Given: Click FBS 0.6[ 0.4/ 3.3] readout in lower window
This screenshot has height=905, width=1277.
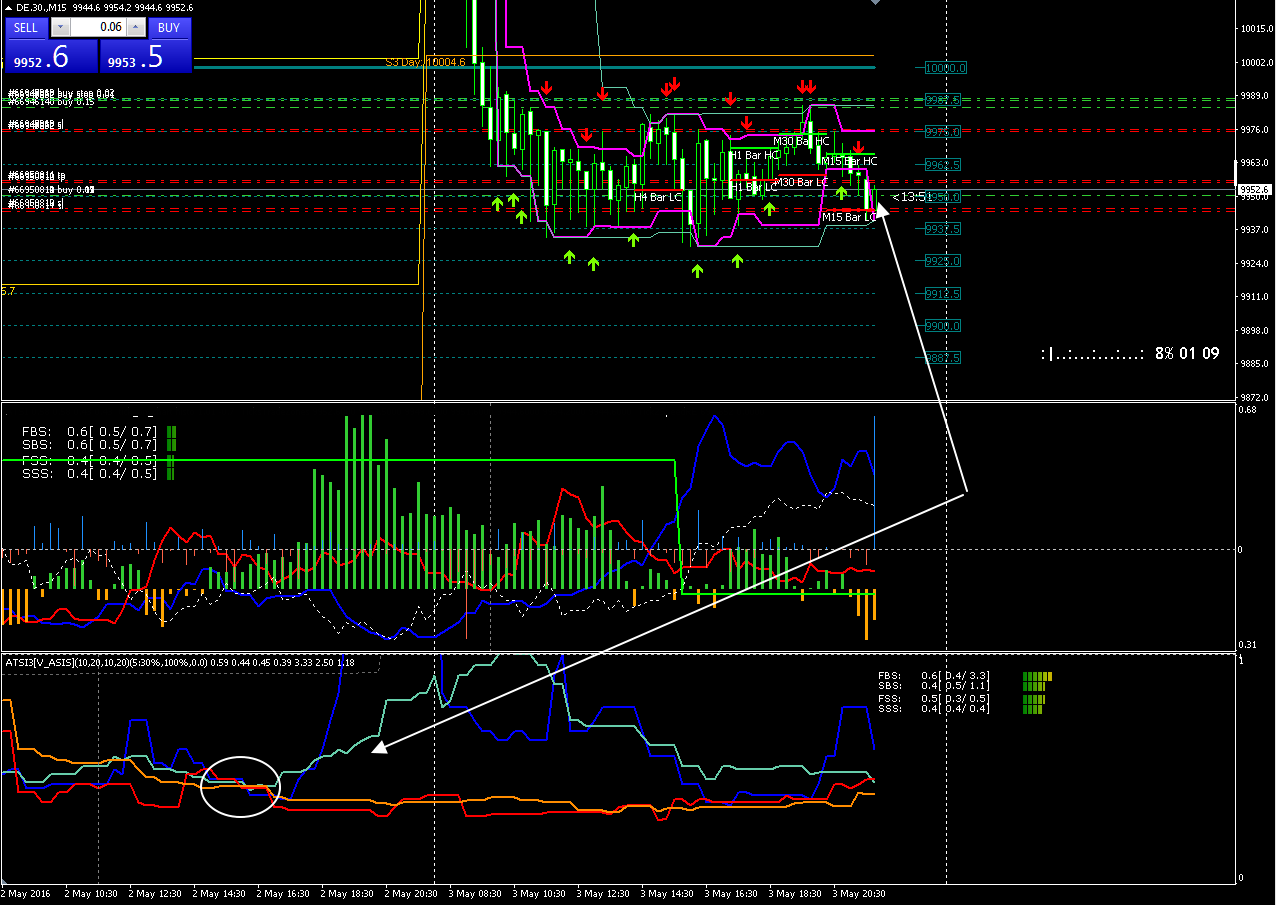Looking at the screenshot, I should [933, 676].
